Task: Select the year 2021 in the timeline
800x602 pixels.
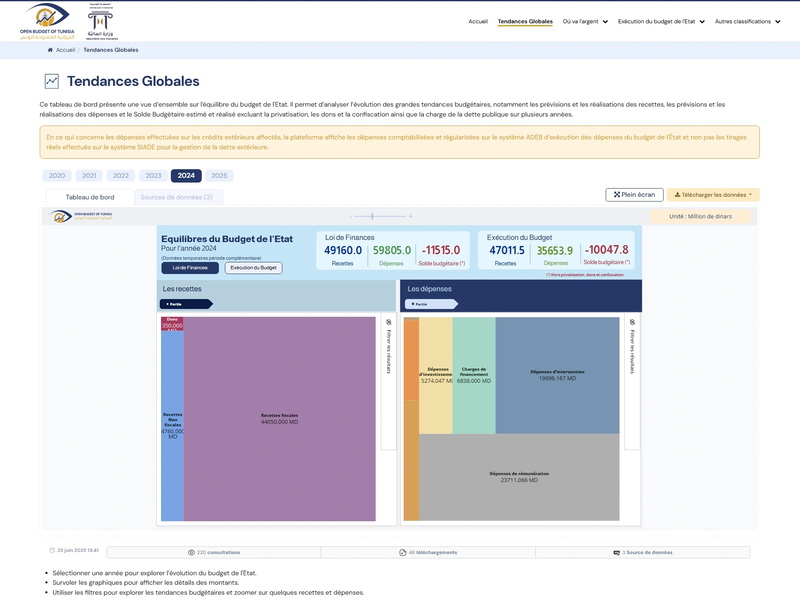Action: (89, 174)
